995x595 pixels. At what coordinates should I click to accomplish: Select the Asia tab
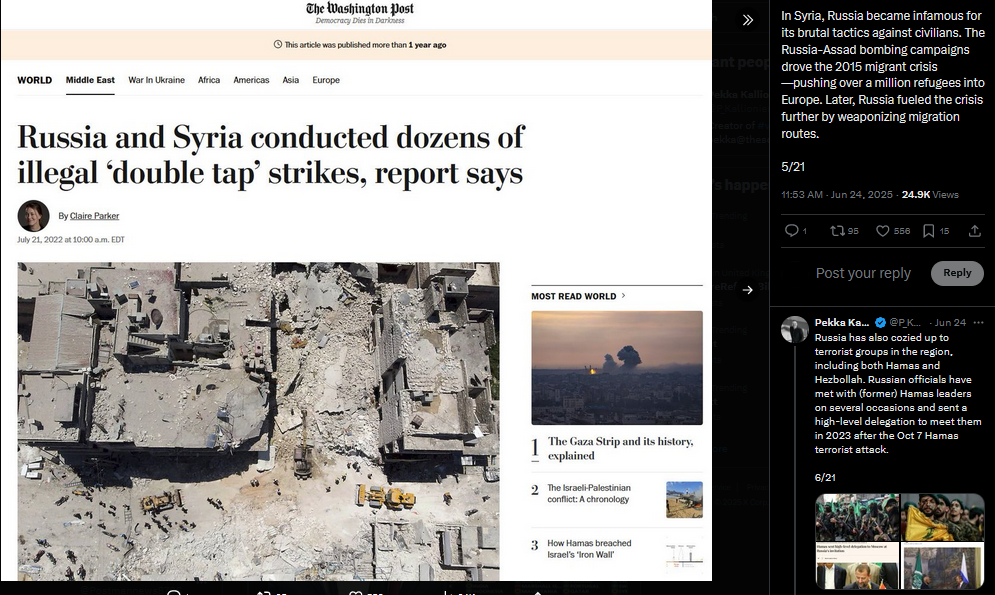[x=291, y=80]
